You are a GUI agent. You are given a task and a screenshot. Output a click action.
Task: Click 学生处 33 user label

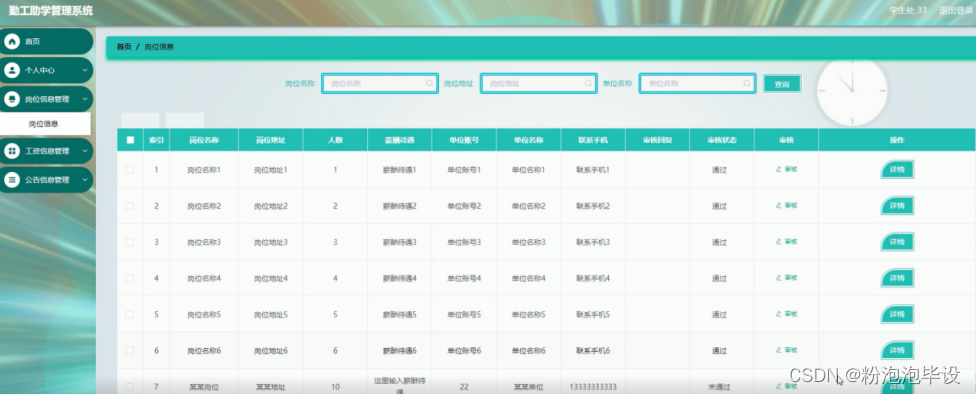pyautogui.click(x=908, y=11)
